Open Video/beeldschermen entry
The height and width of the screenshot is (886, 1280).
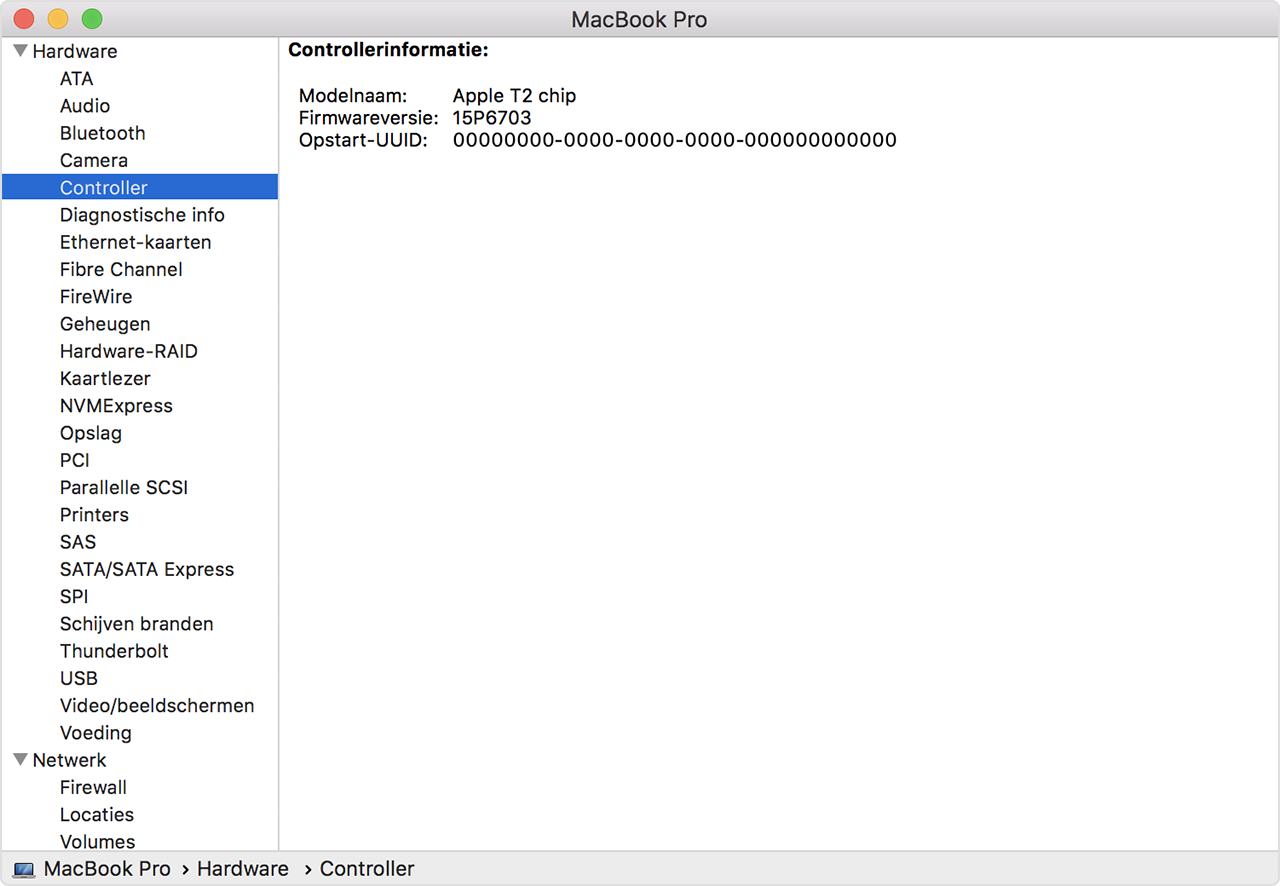coord(157,706)
